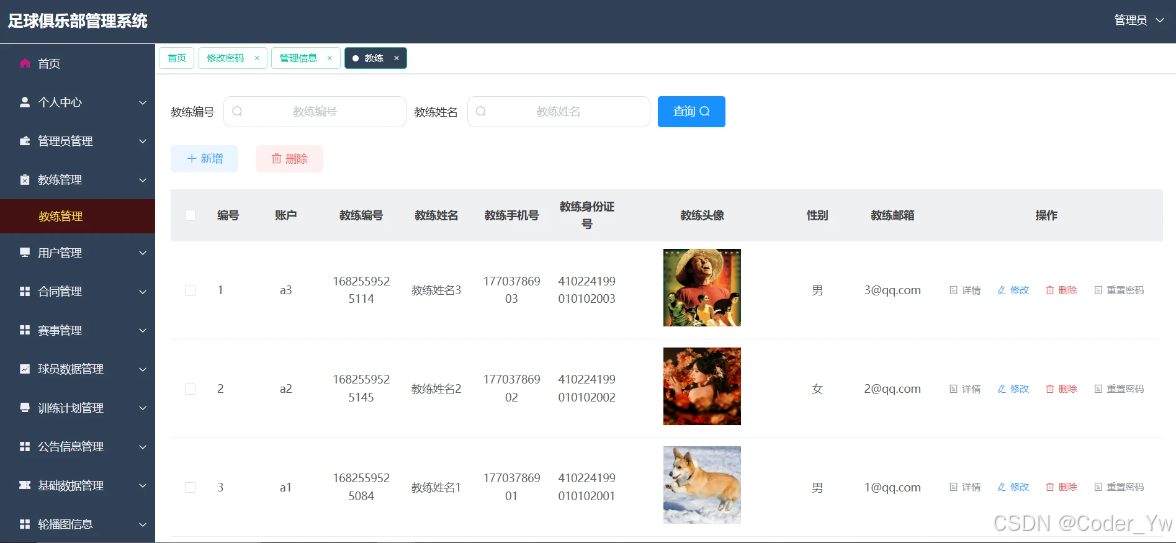Focus the 教练编号 search input
1176x543 pixels.
315,111
